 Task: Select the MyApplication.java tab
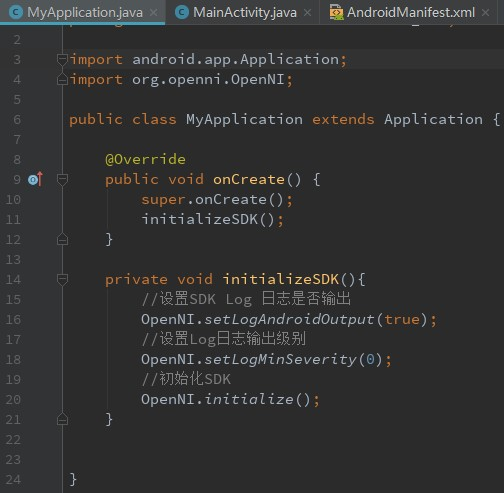tap(82, 13)
